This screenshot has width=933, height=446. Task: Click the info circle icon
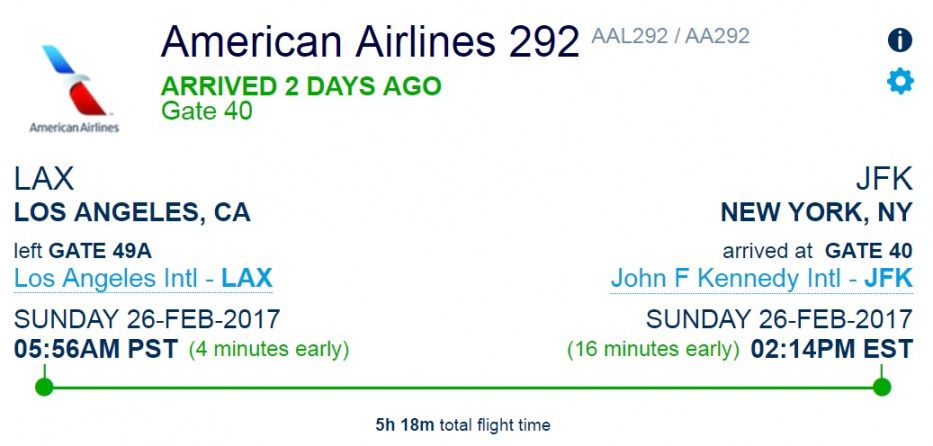click(x=900, y=40)
